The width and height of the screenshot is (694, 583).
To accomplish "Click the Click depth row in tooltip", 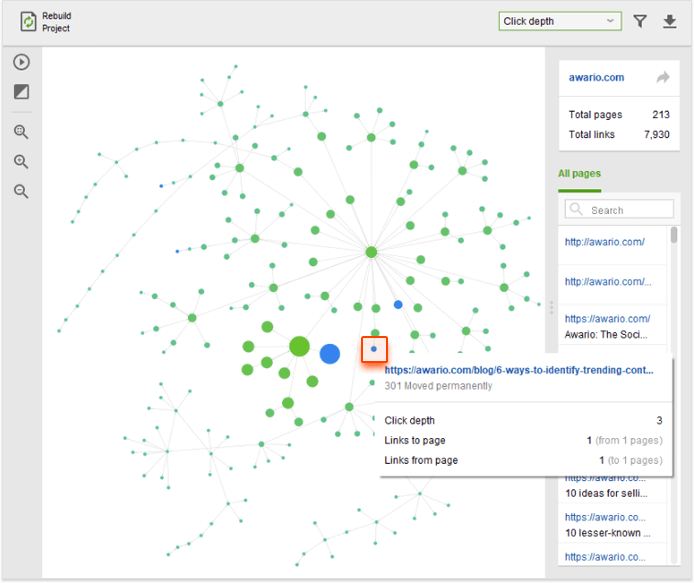I will pyautogui.click(x=523, y=421).
